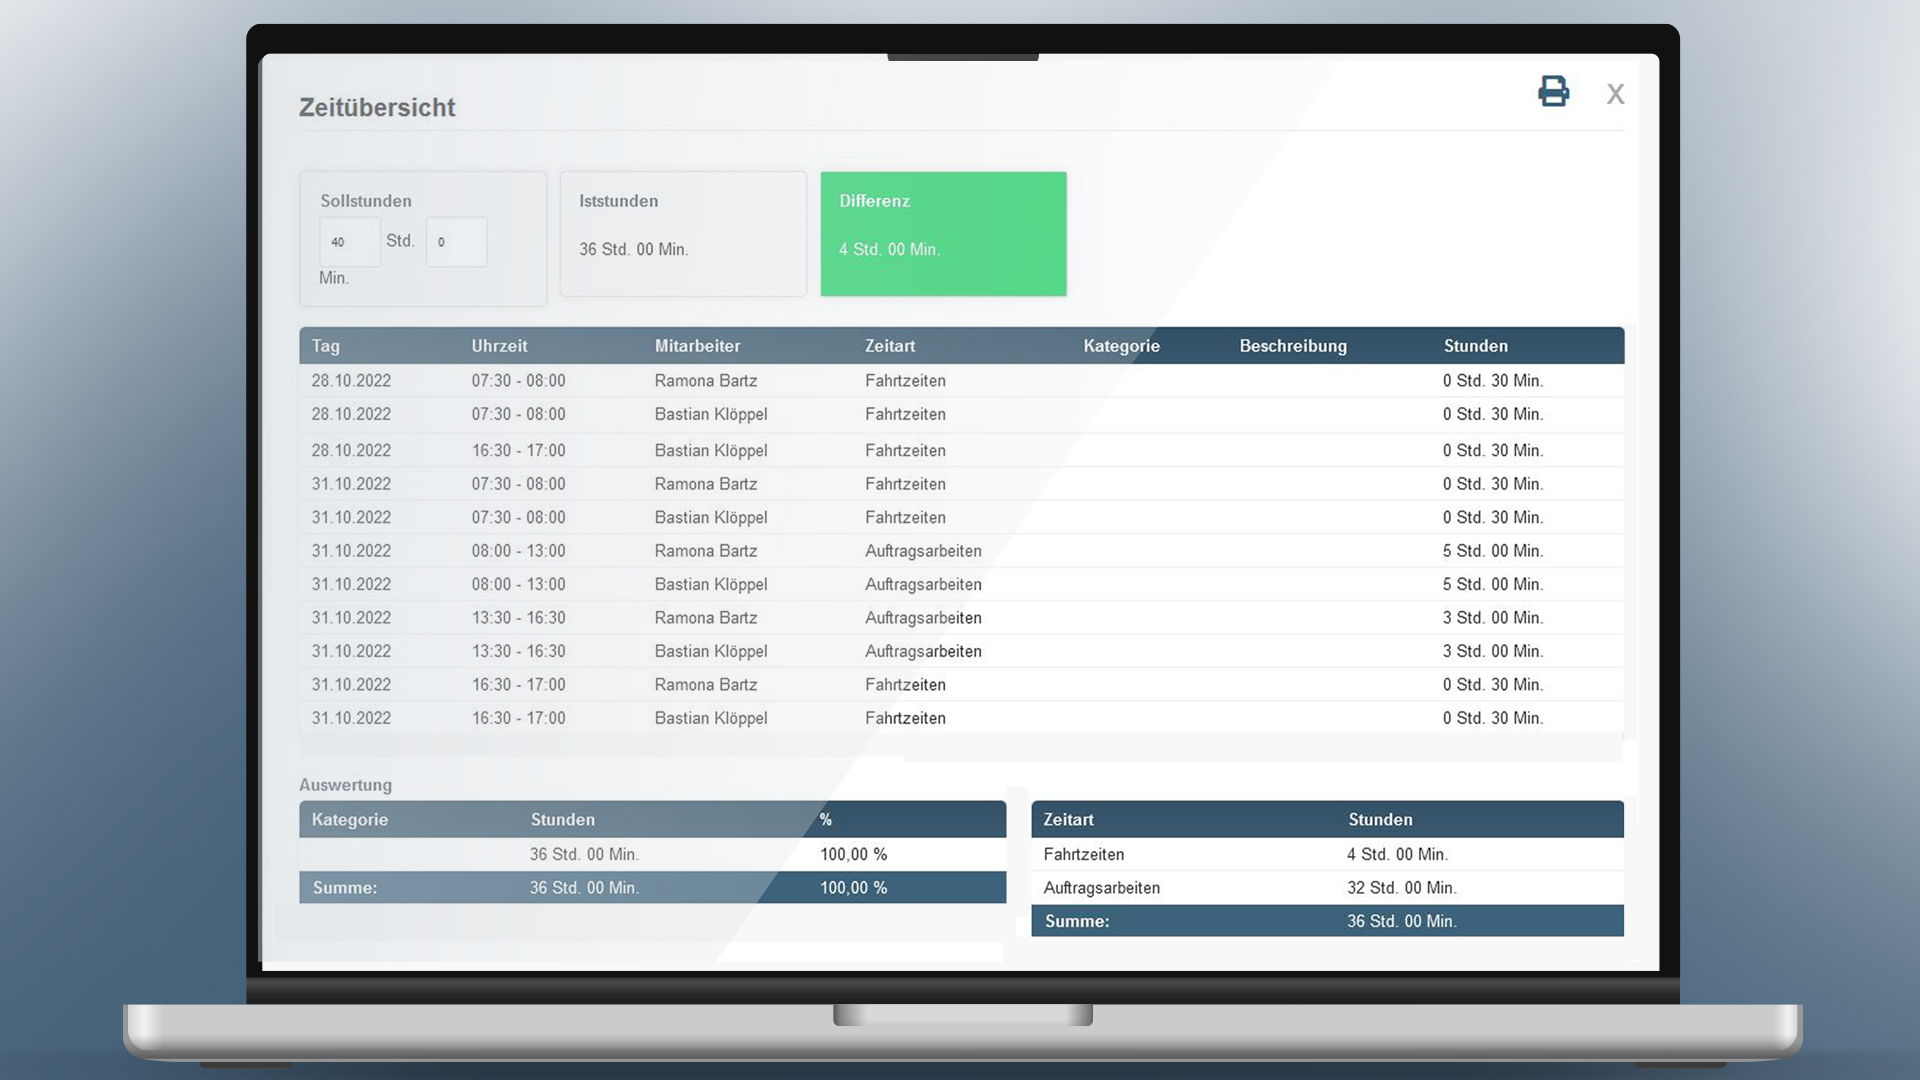Click the Mitarbeiter column header

click(697, 346)
